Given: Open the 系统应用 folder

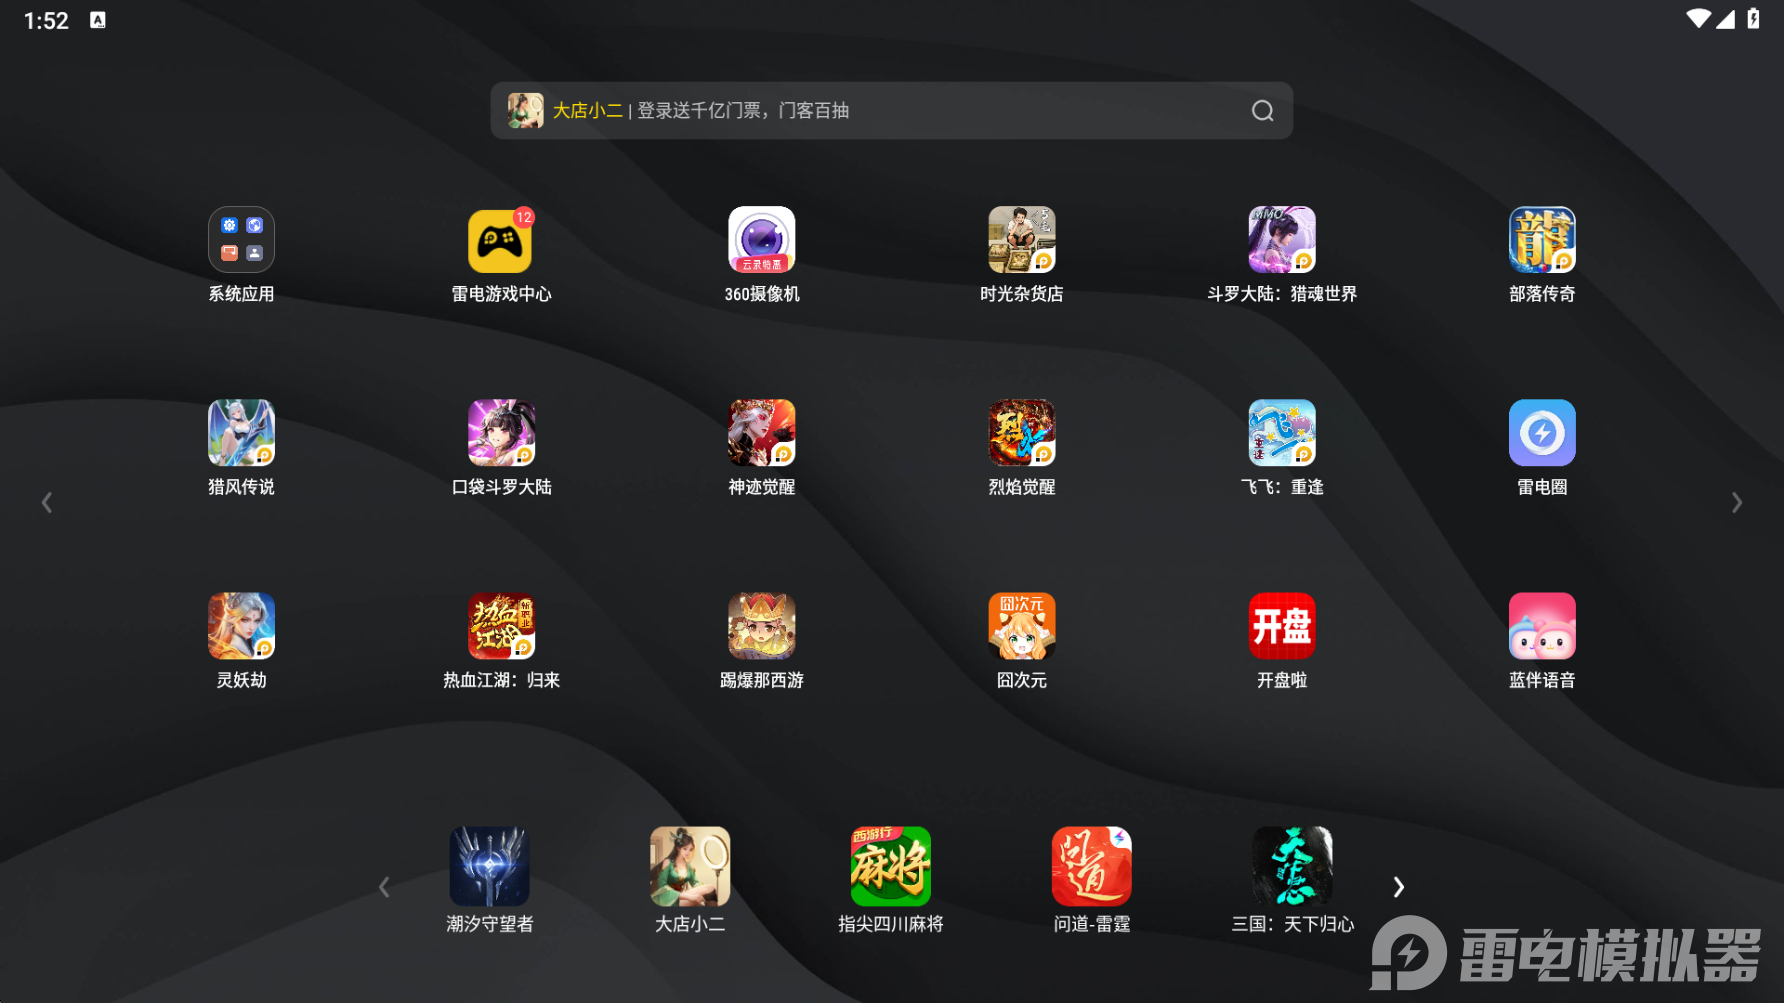Looking at the screenshot, I should (241, 240).
